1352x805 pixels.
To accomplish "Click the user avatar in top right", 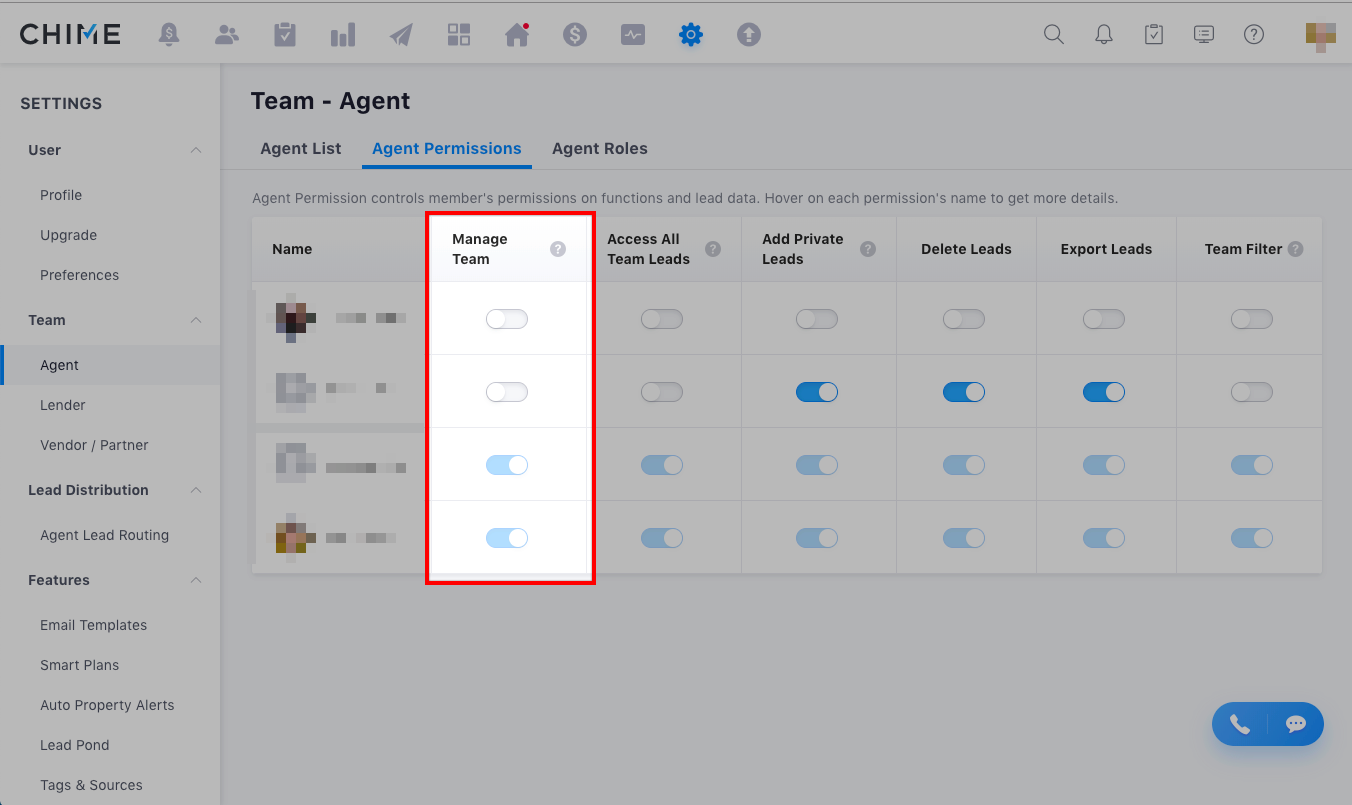I will coord(1320,36).
